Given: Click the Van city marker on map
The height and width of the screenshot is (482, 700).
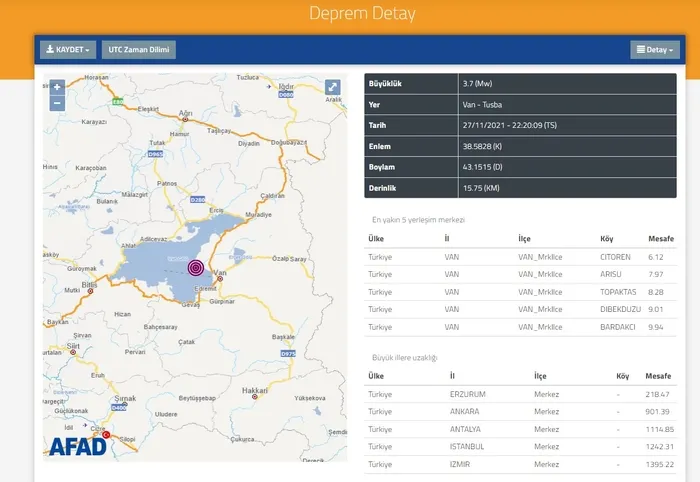Looking at the screenshot, I should 220,278.
